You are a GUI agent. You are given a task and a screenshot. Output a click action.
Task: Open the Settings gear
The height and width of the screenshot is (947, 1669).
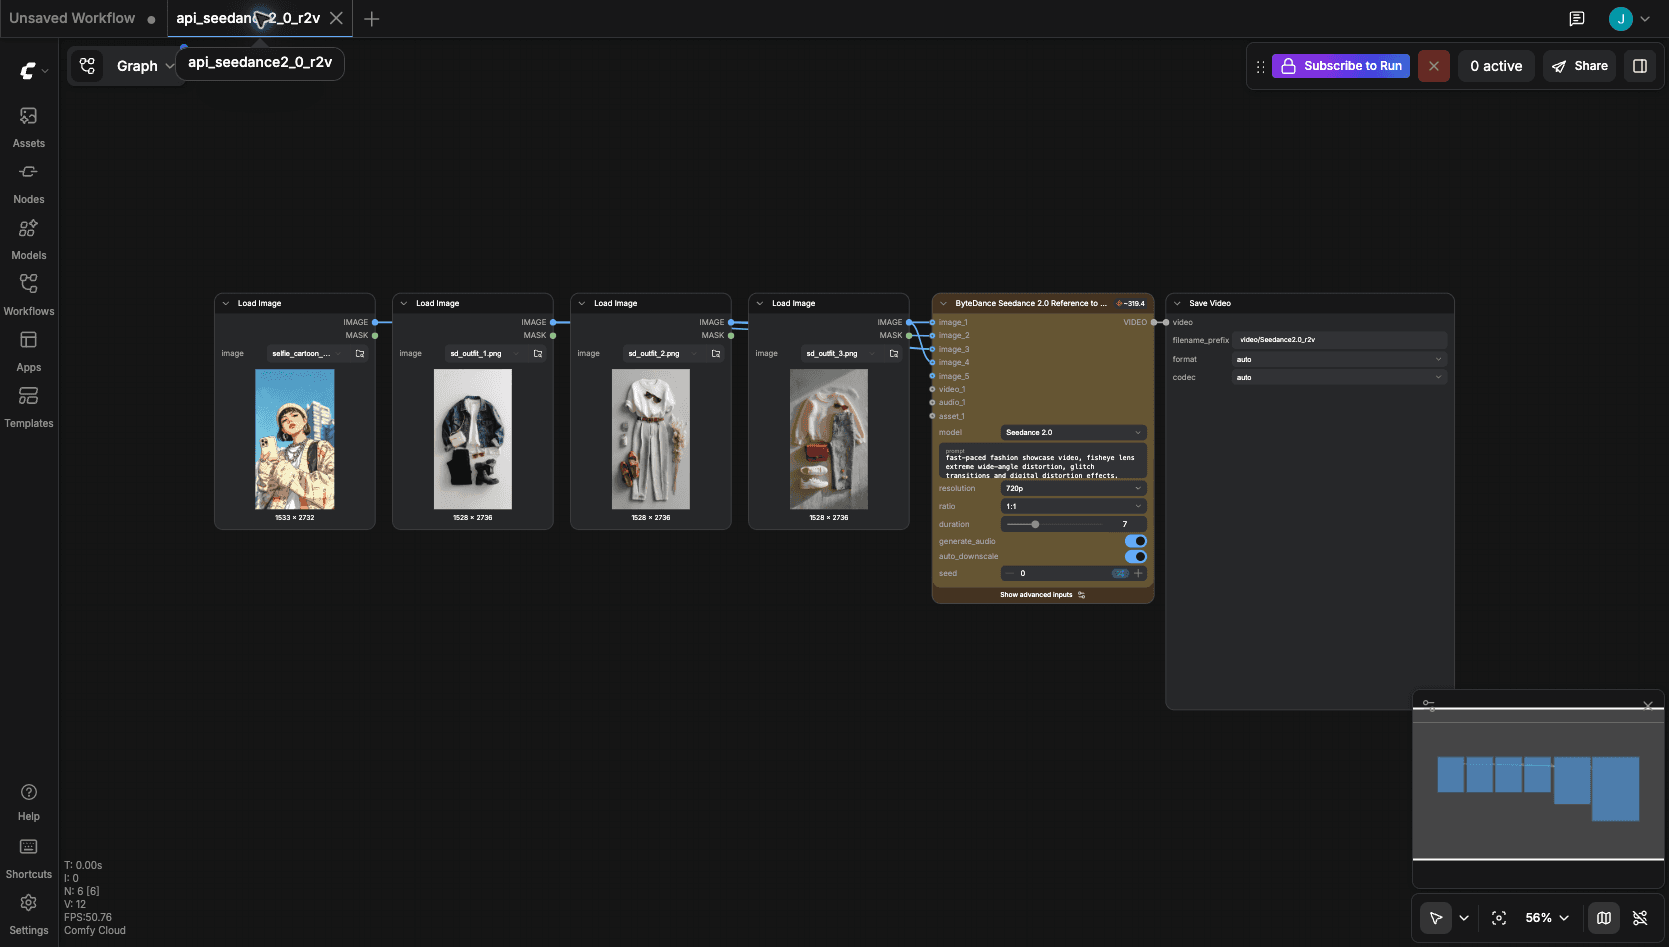(29, 914)
